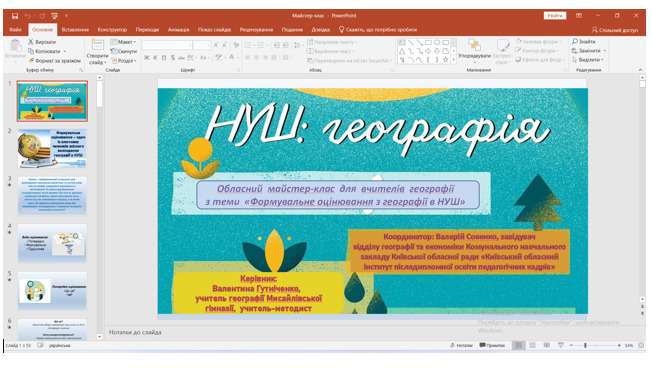Open Спільний доступ sharing
Screen dimensions: 652x368
tap(615, 30)
